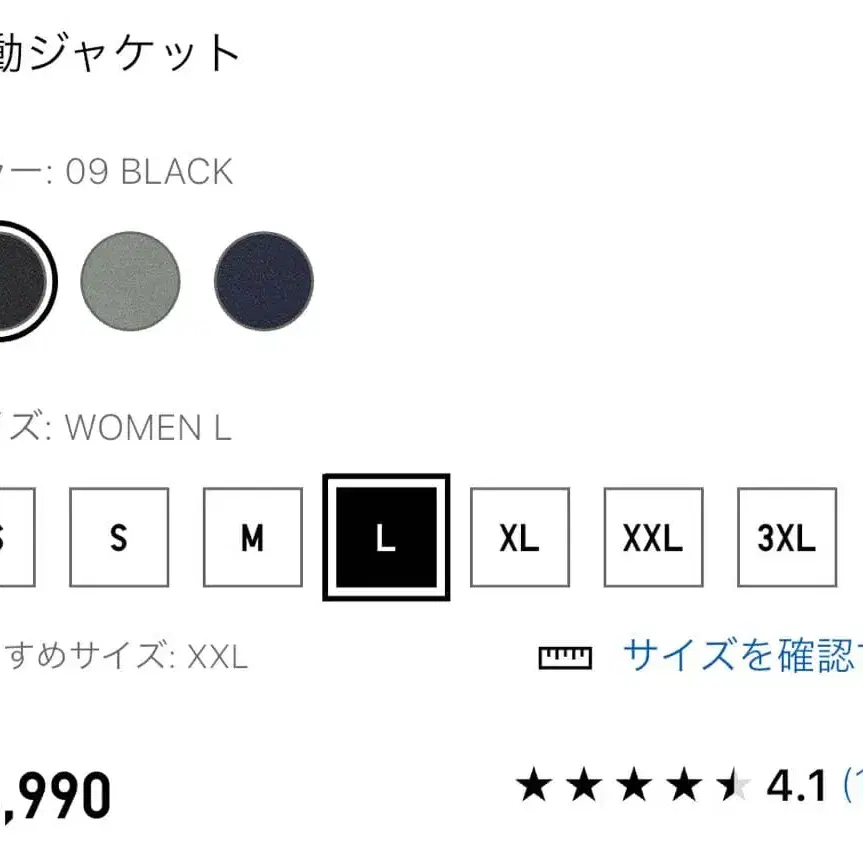Click the 4.1 rating score
The width and height of the screenshot is (863, 863).
coord(796,786)
